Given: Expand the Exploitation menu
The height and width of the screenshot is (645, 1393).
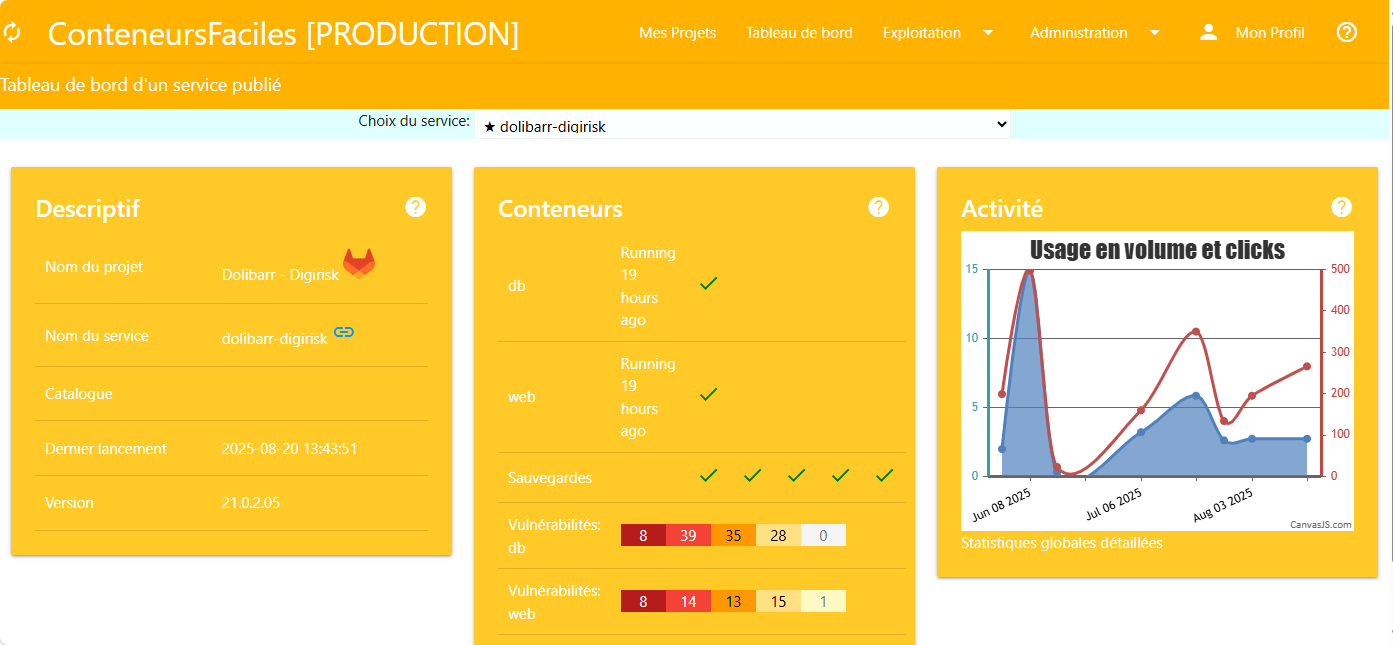Looking at the screenshot, I should tap(937, 33).
